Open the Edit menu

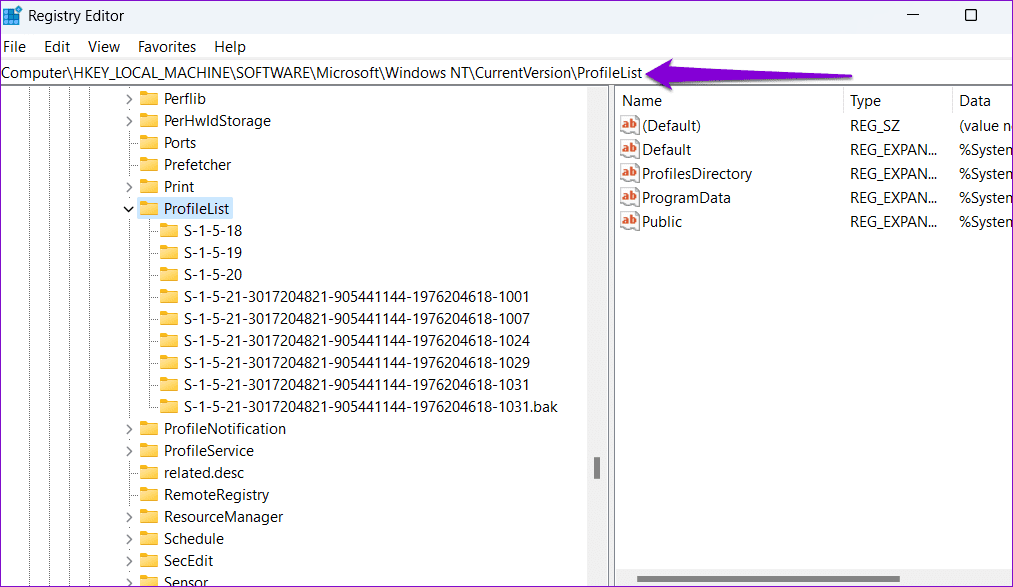point(57,46)
